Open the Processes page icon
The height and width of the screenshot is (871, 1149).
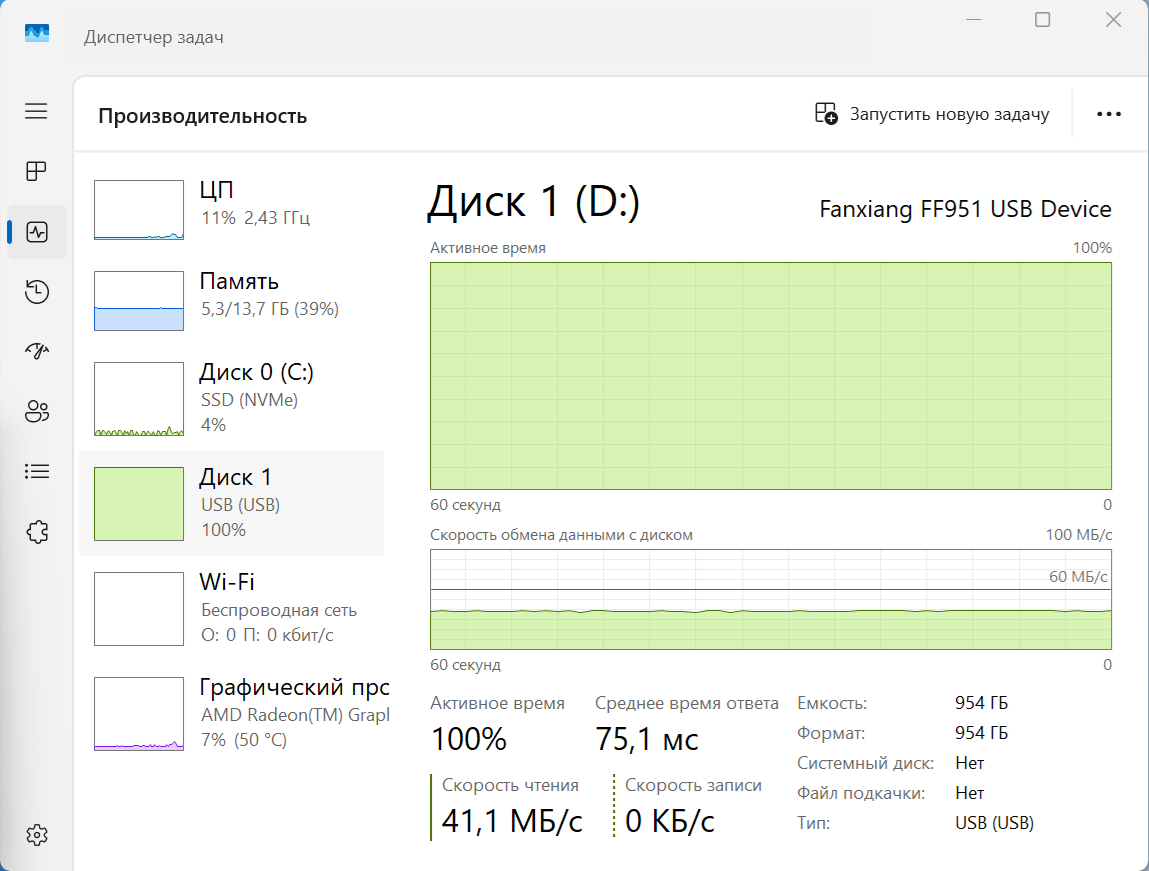tap(36, 172)
